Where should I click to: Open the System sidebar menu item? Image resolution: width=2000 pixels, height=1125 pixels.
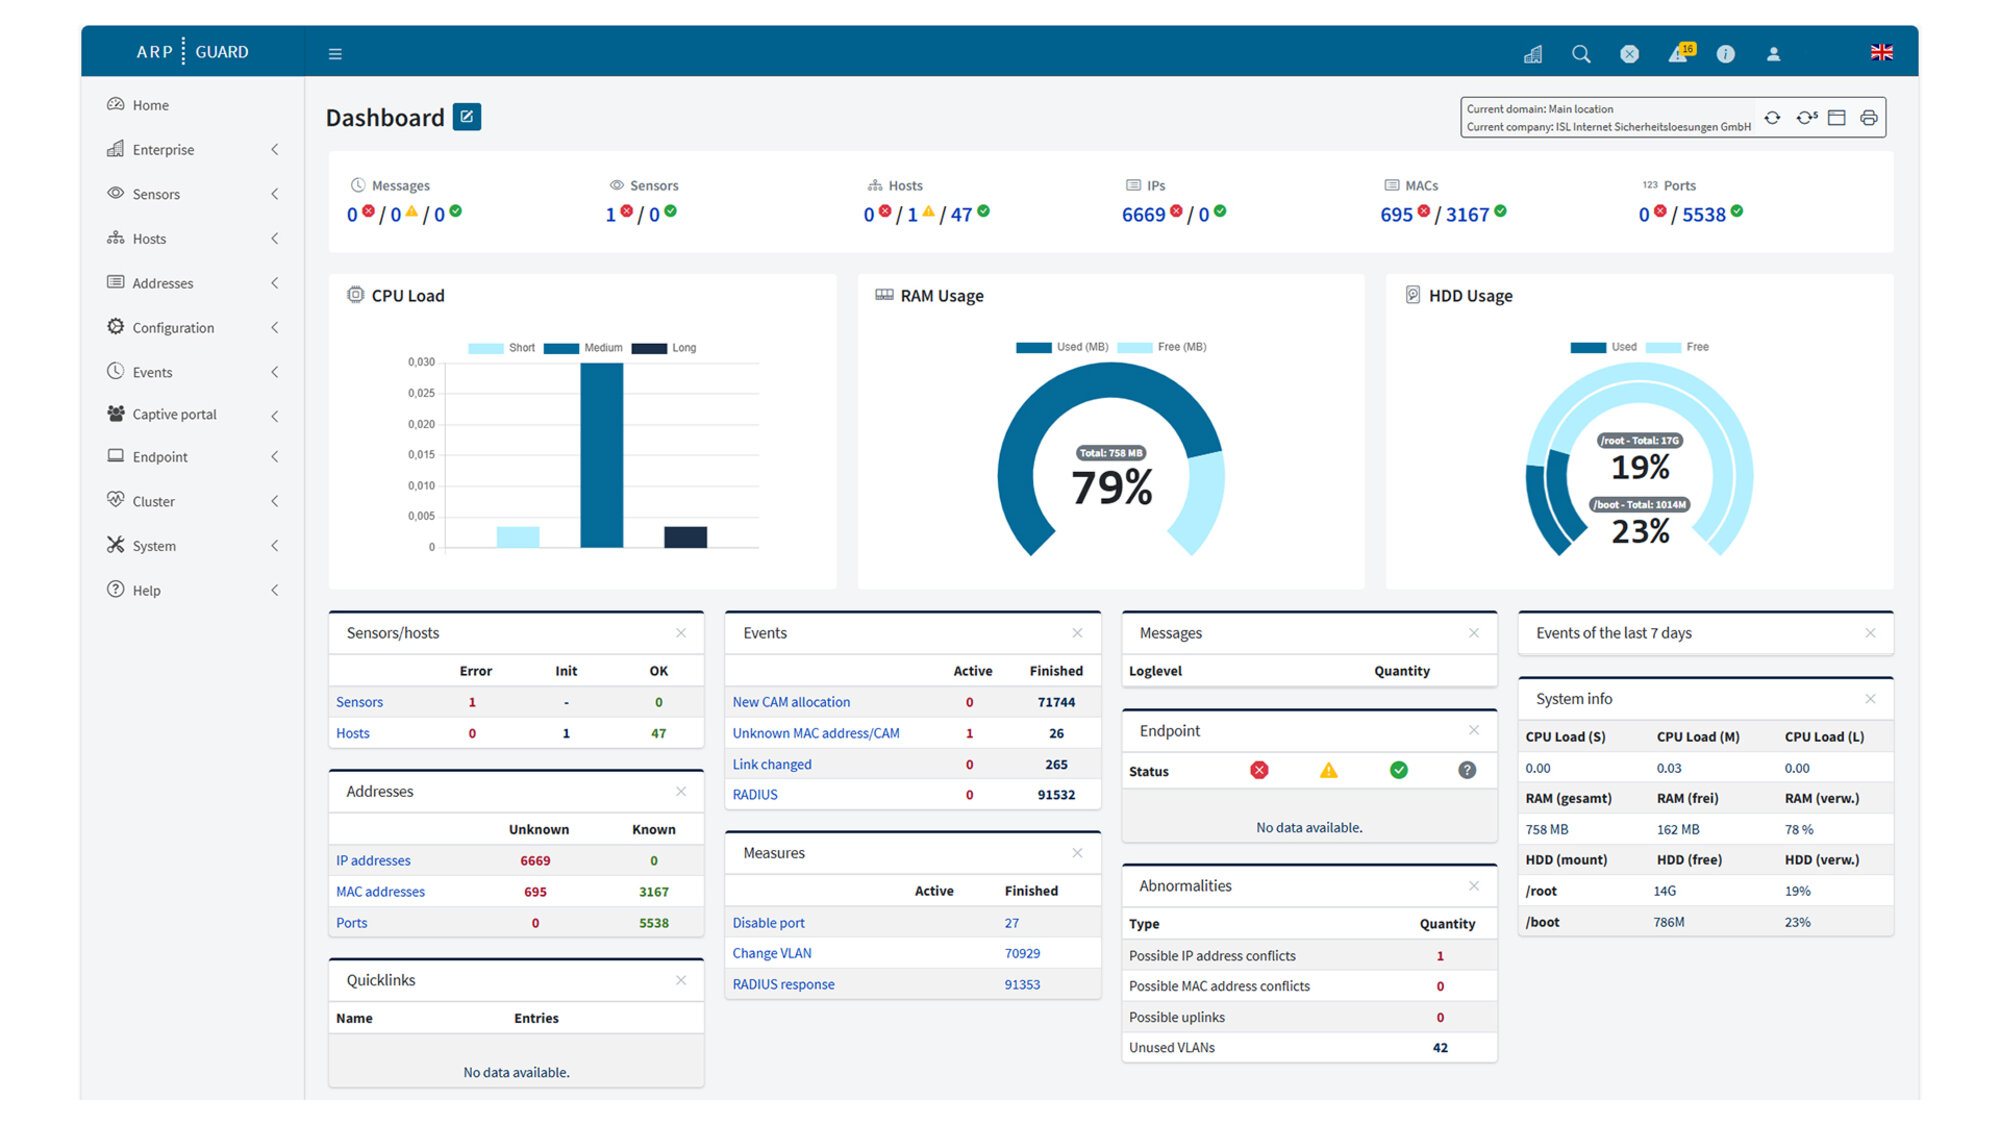tap(154, 546)
